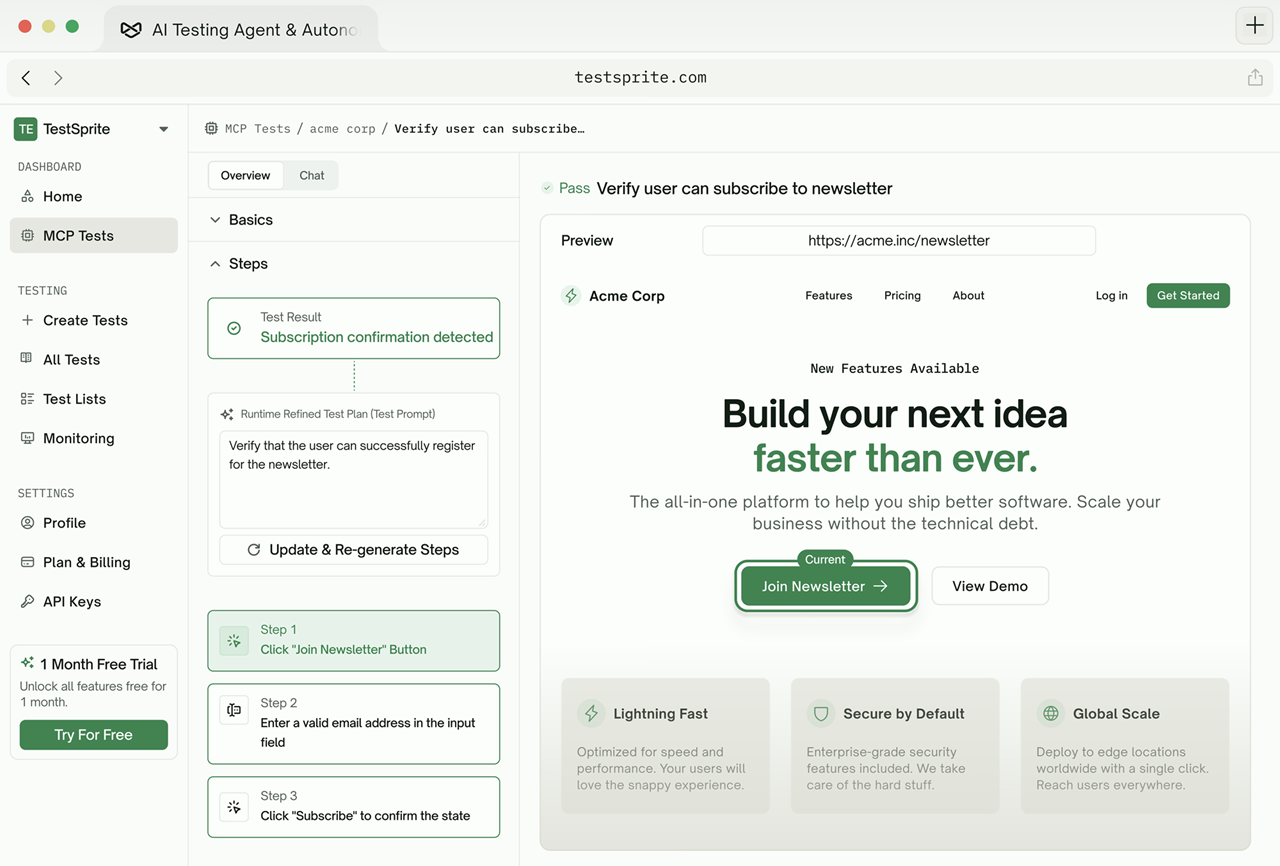
Task: Click the API Keys key icon
Action: tap(28, 601)
